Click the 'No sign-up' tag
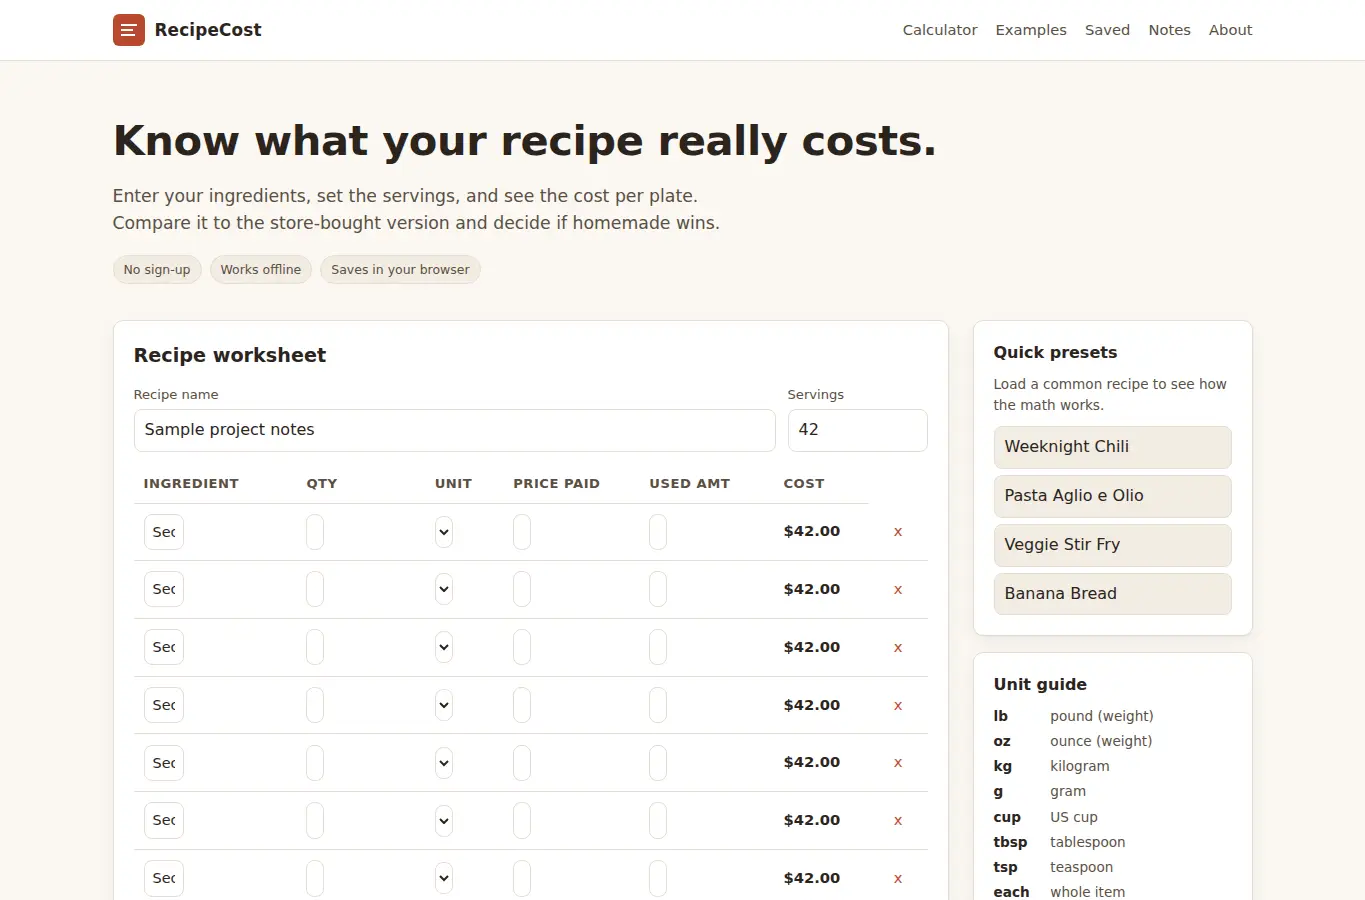 click(x=157, y=270)
